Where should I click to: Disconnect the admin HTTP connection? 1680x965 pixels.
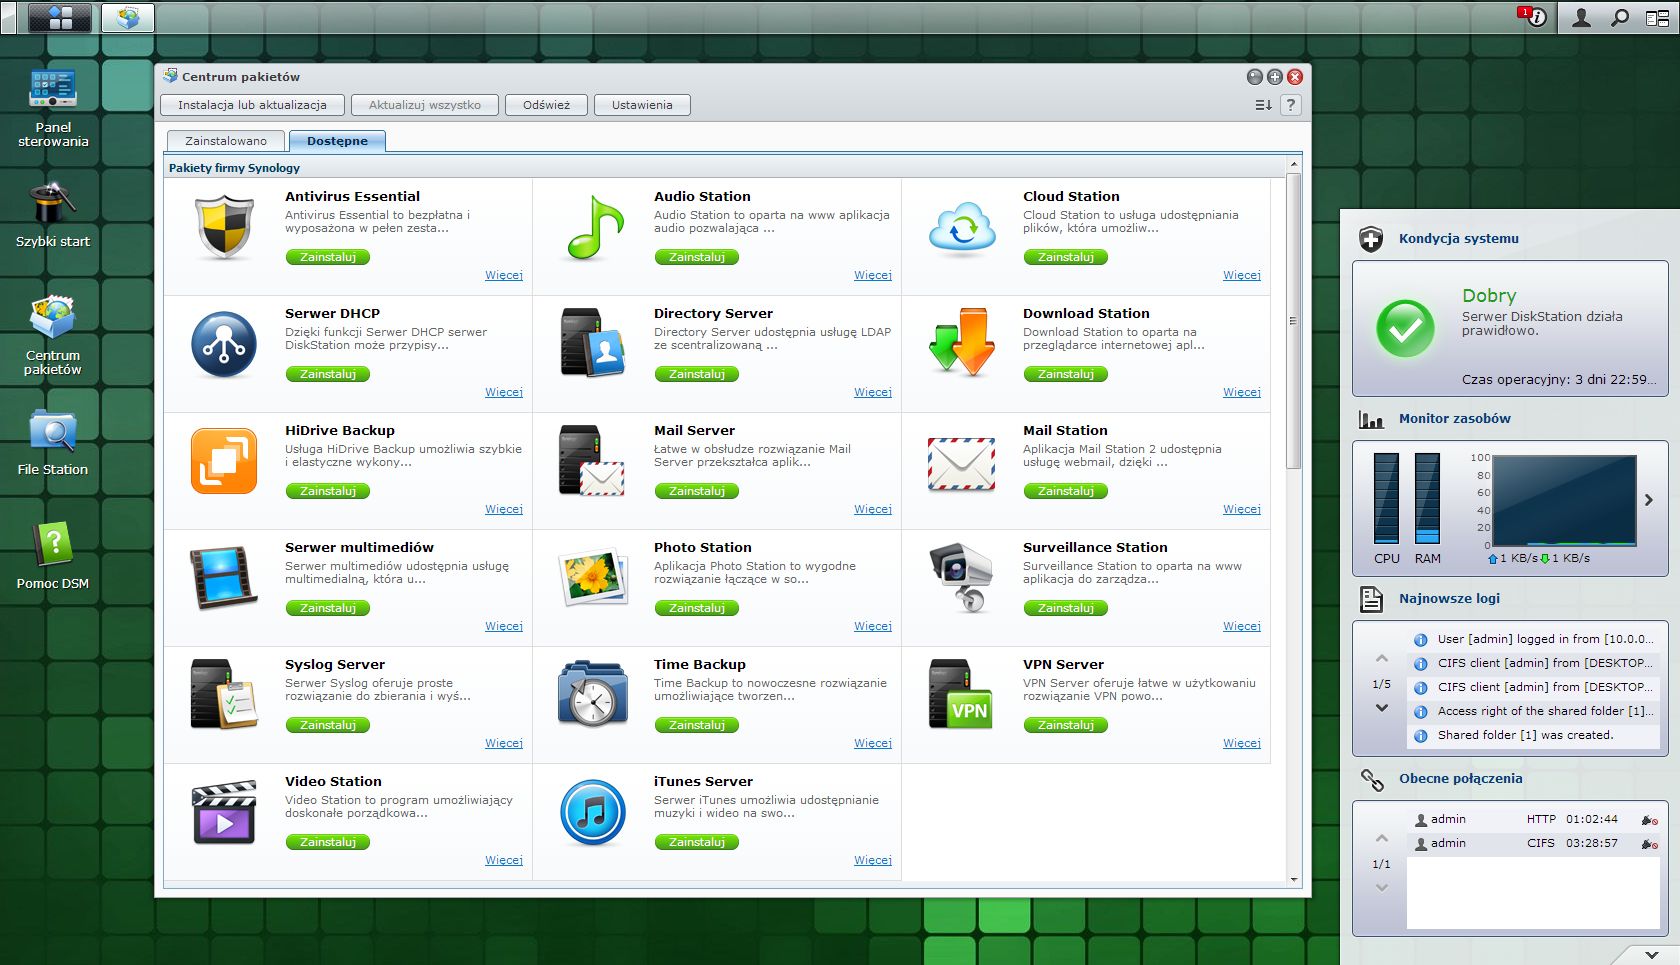[1649, 820]
